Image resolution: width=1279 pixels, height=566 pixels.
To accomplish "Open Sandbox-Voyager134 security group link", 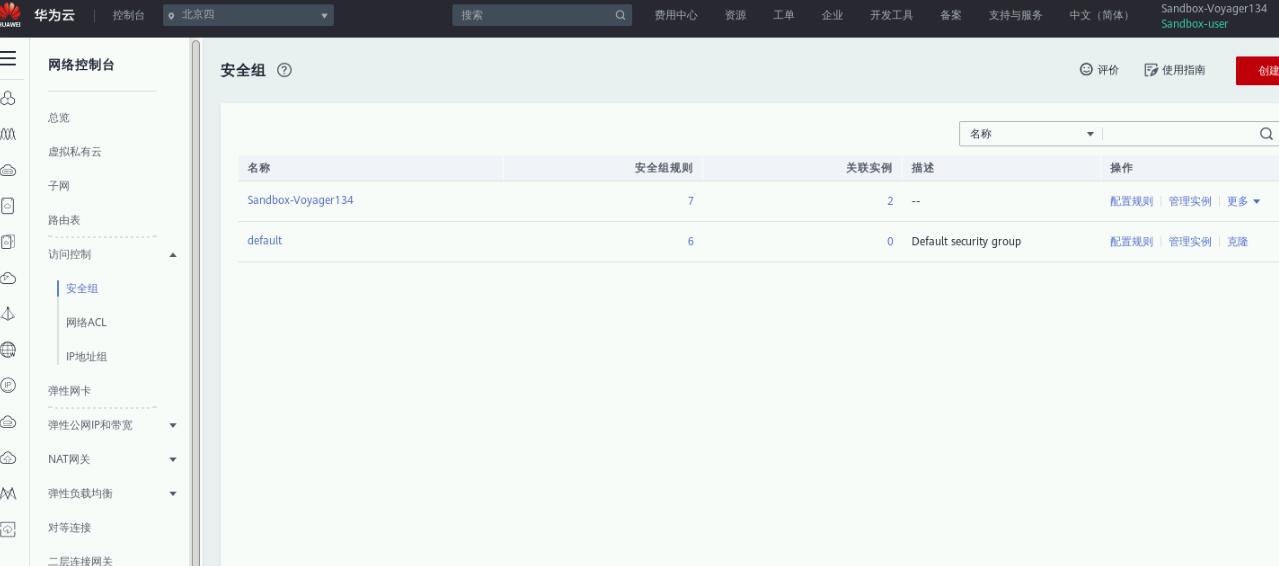I will pos(300,200).
